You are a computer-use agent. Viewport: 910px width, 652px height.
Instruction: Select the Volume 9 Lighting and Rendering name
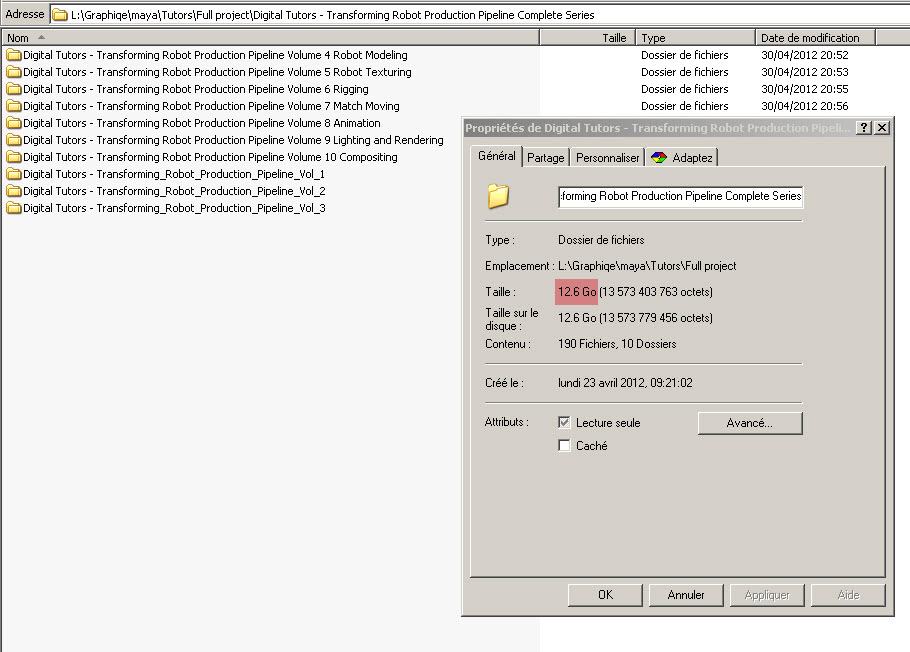(233, 140)
